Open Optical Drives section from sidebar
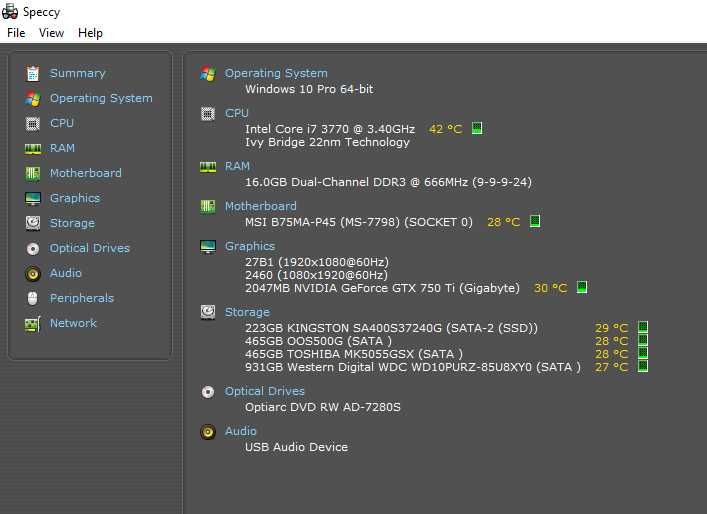Viewport: 707px width, 514px height. click(90, 248)
